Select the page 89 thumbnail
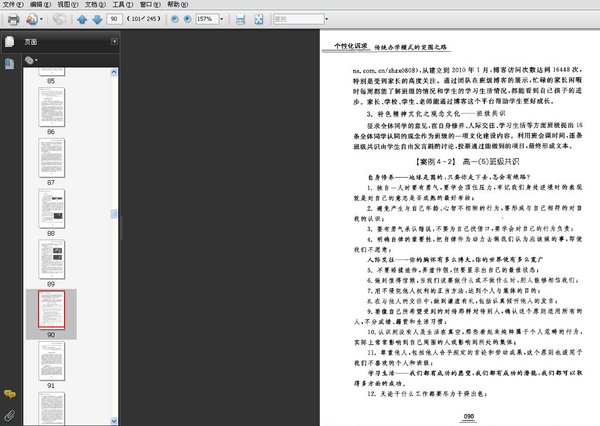Image resolution: width=600 pixels, height=426 pixels. pos(51,259)
